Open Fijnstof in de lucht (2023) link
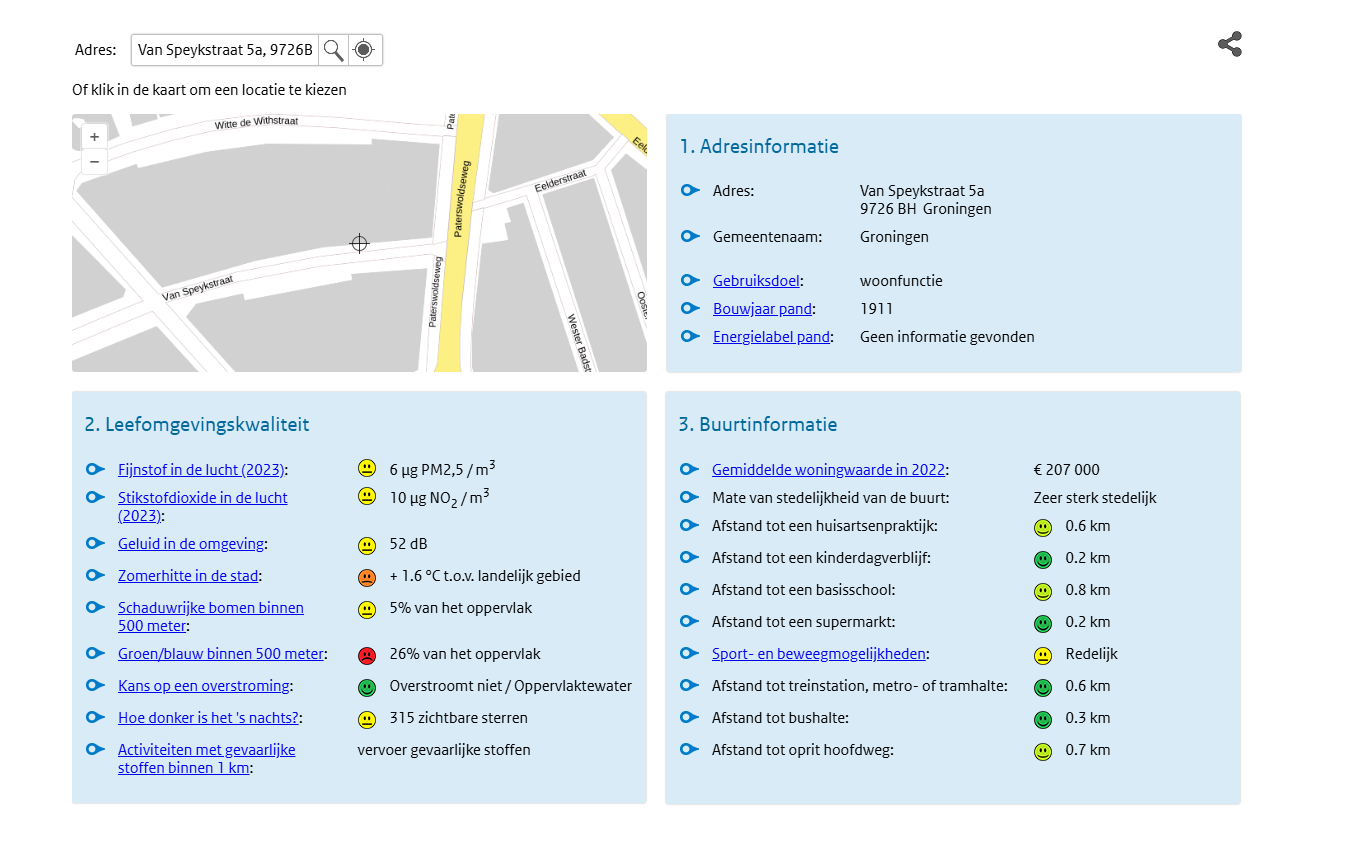This screenshot has width=1353, height=859. pos(201,470)
